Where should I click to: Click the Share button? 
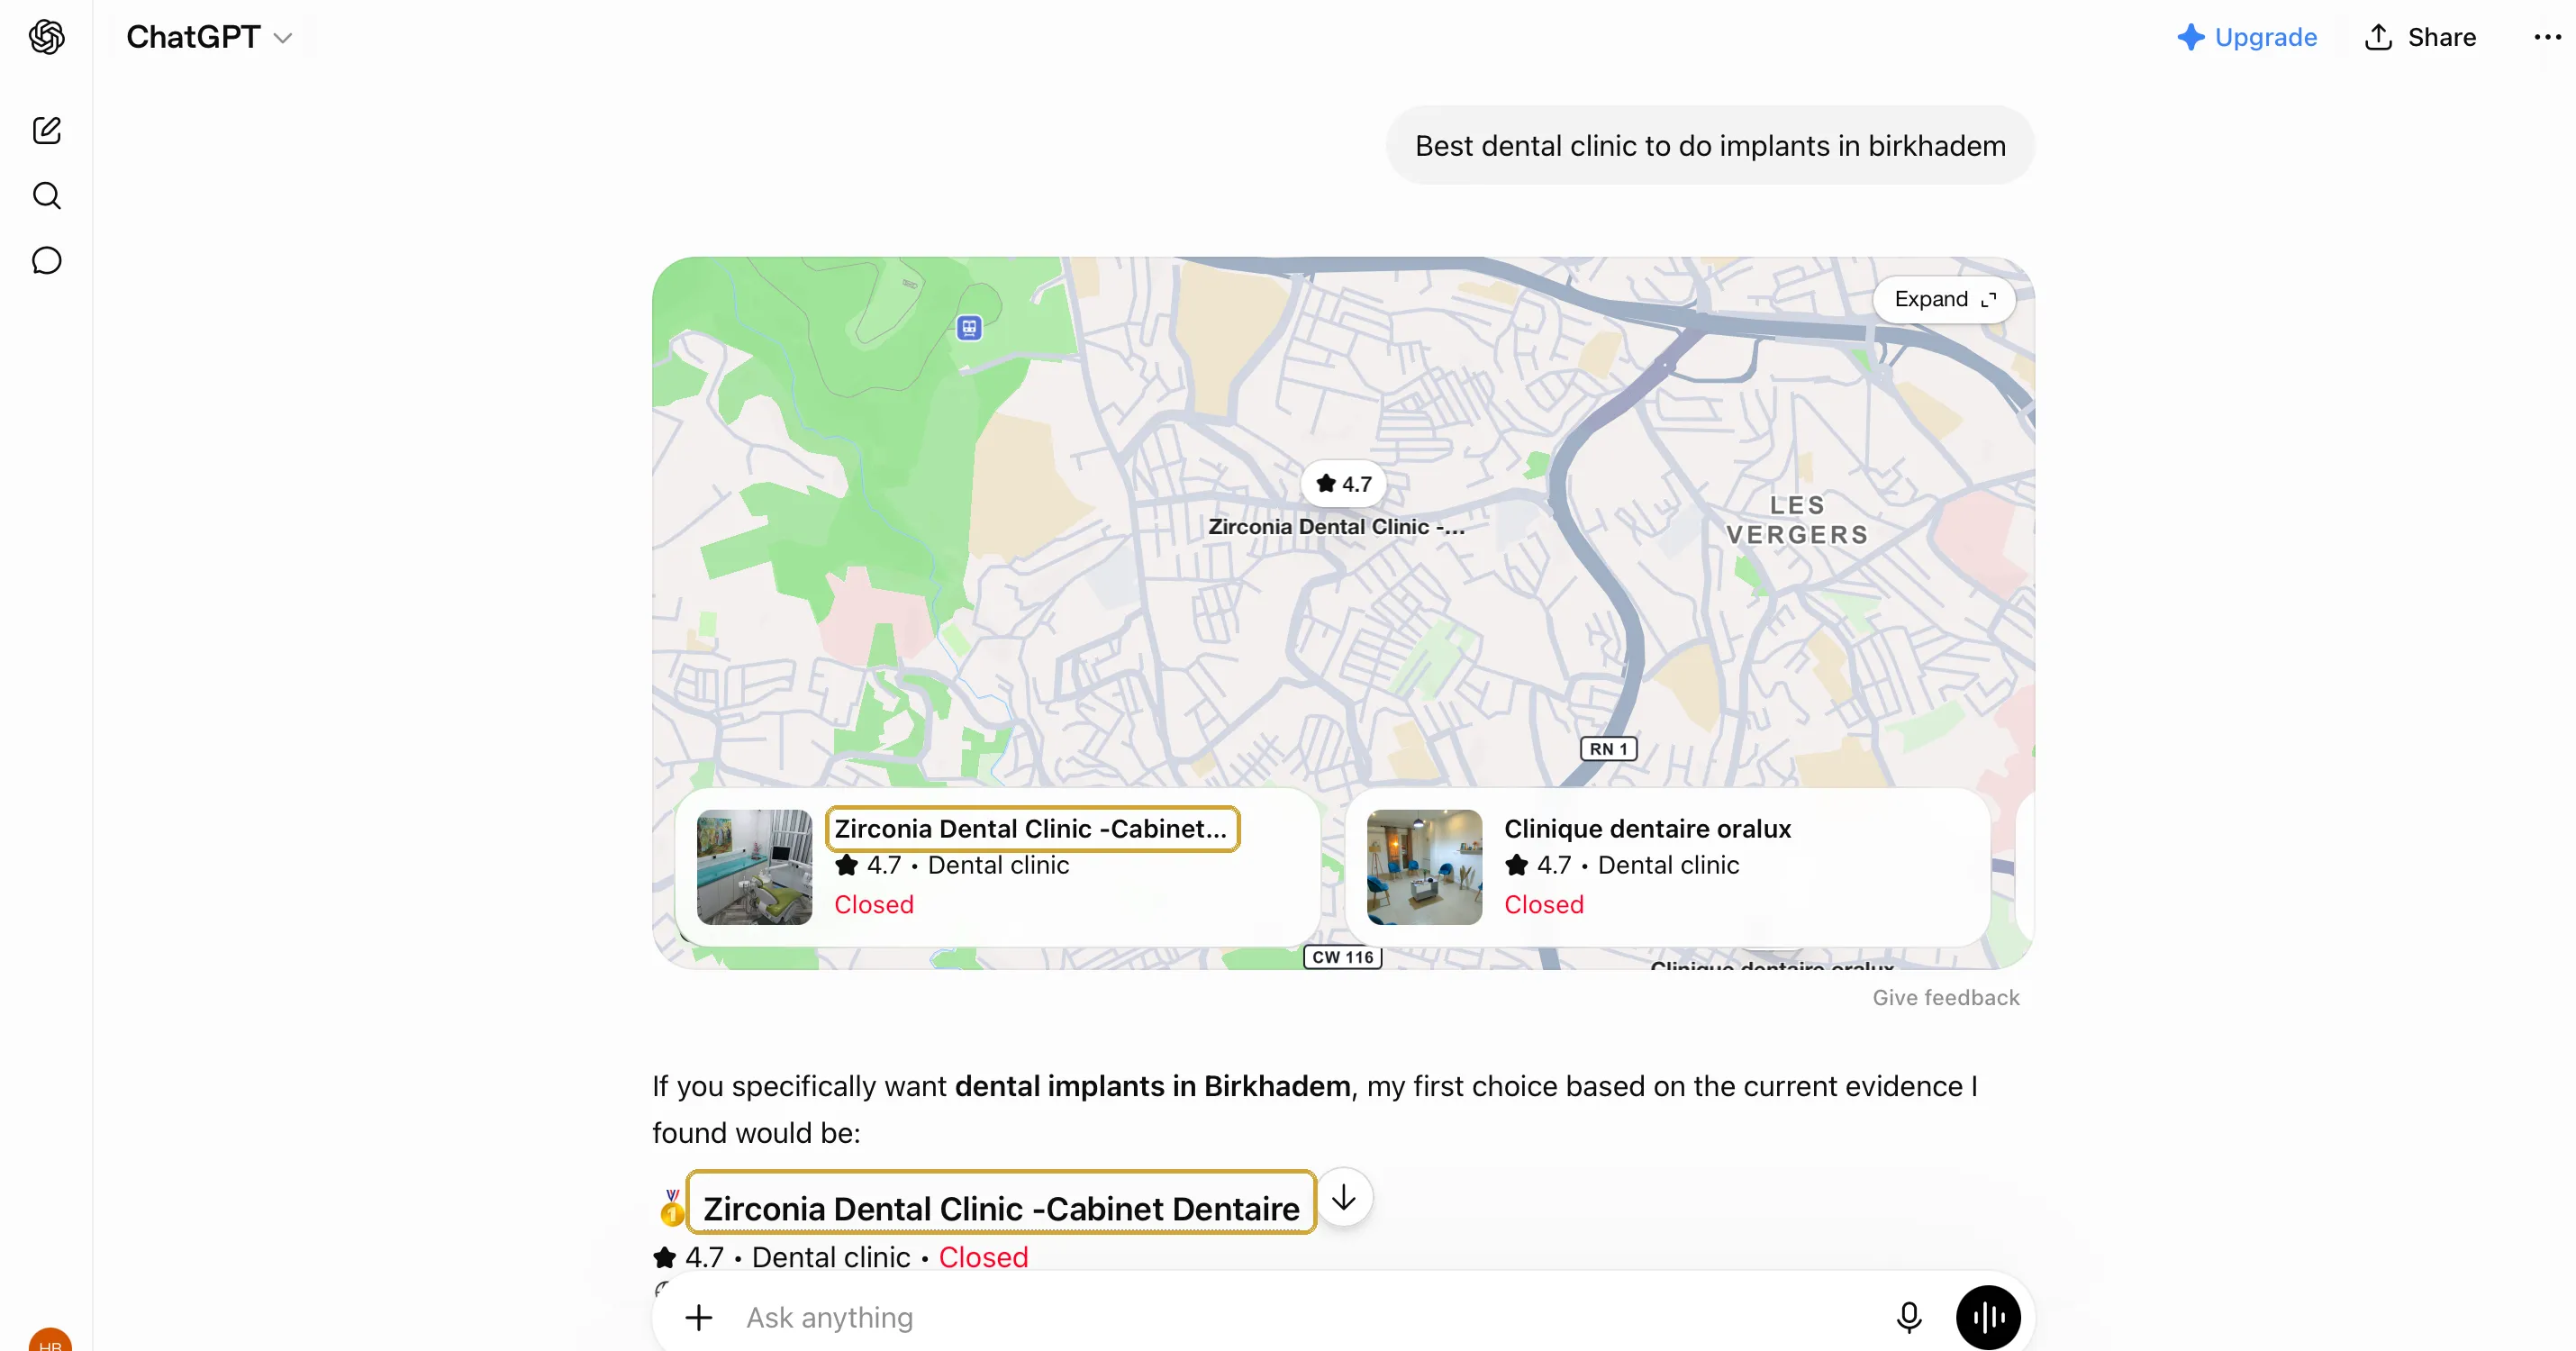(2420, 37)
